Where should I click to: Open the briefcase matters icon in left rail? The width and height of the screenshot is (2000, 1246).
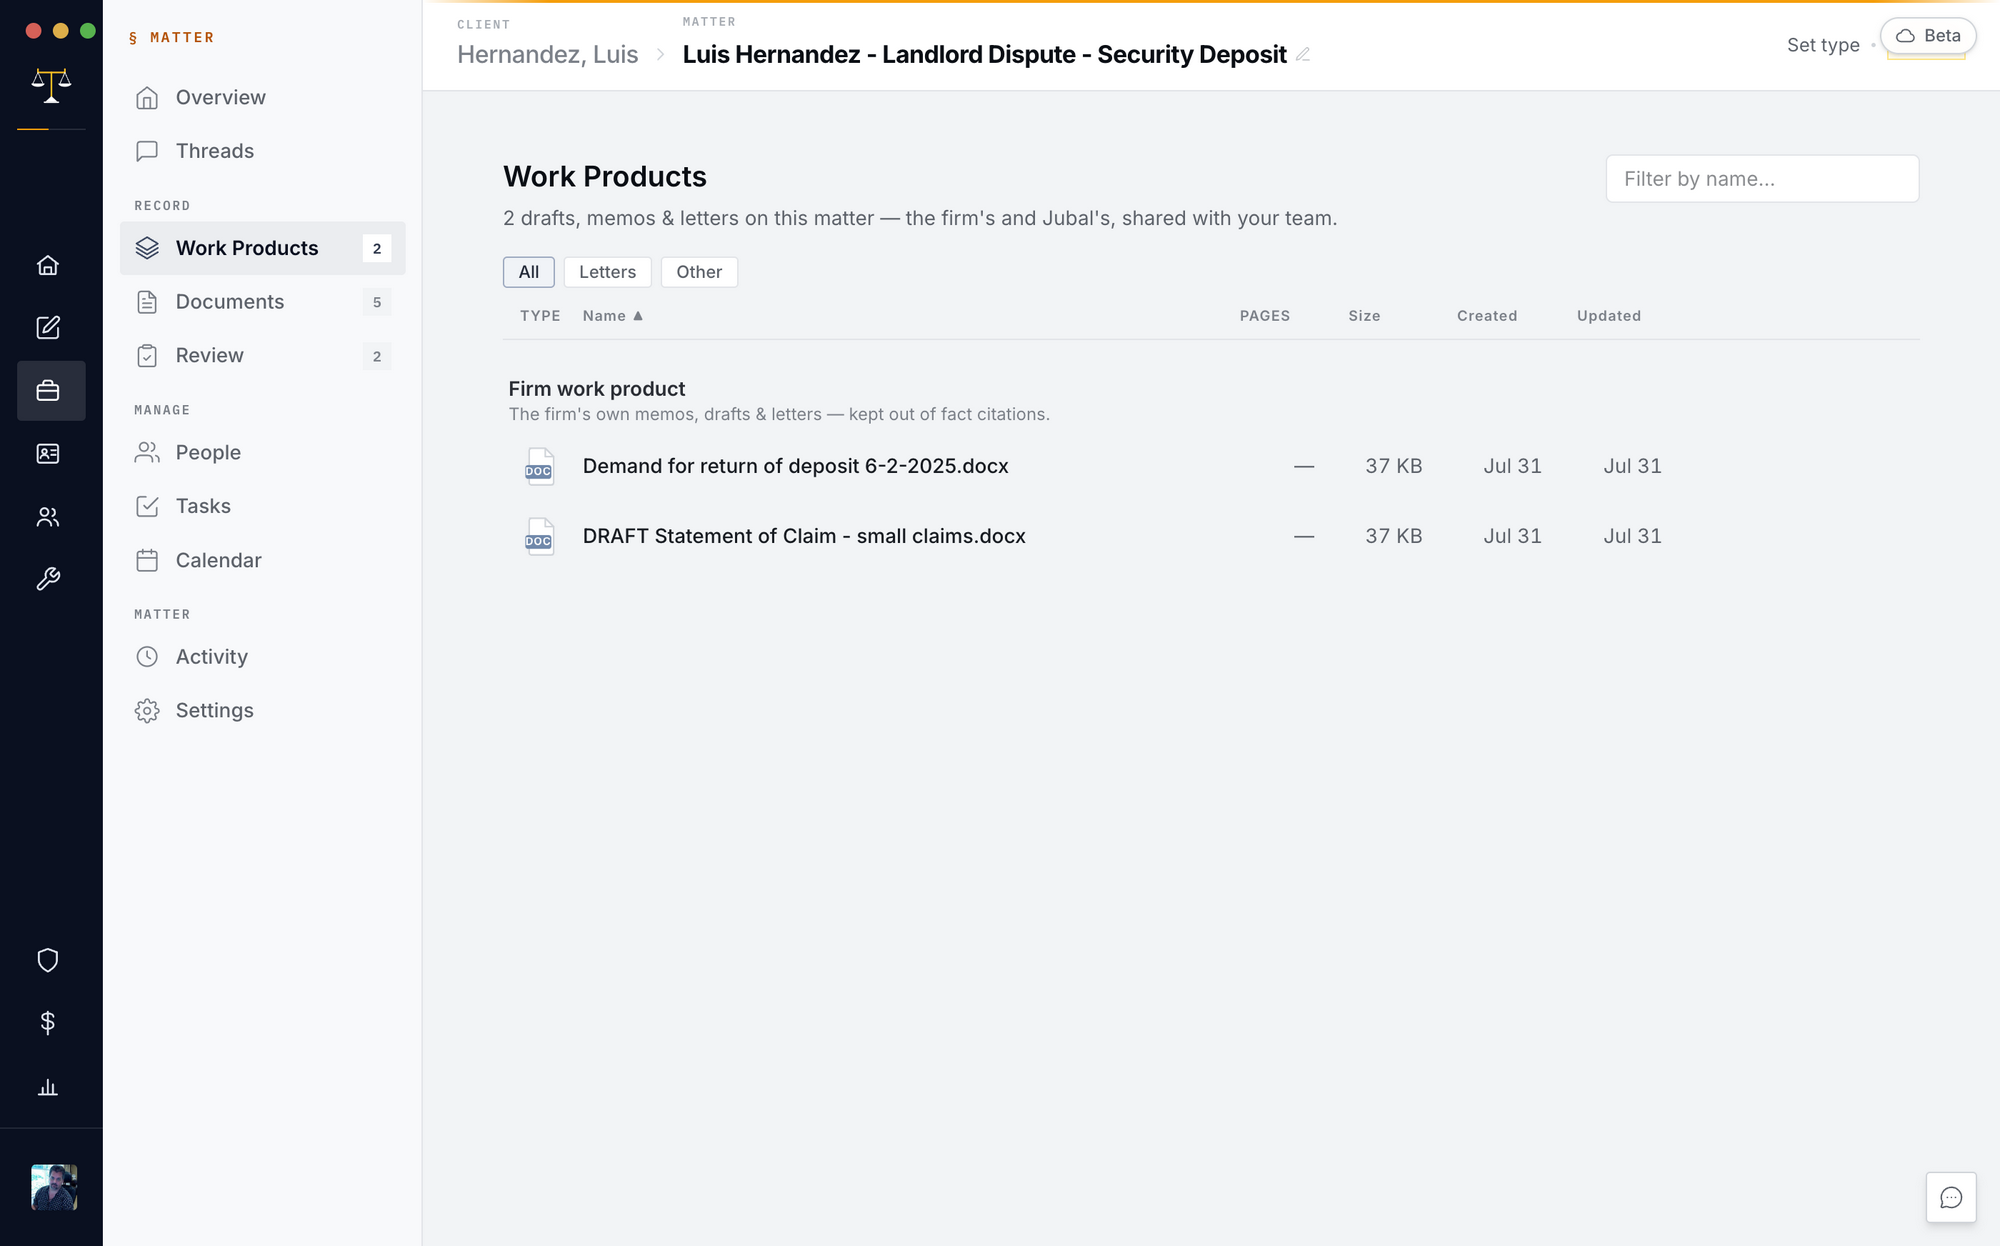click(x=48, y=391)
